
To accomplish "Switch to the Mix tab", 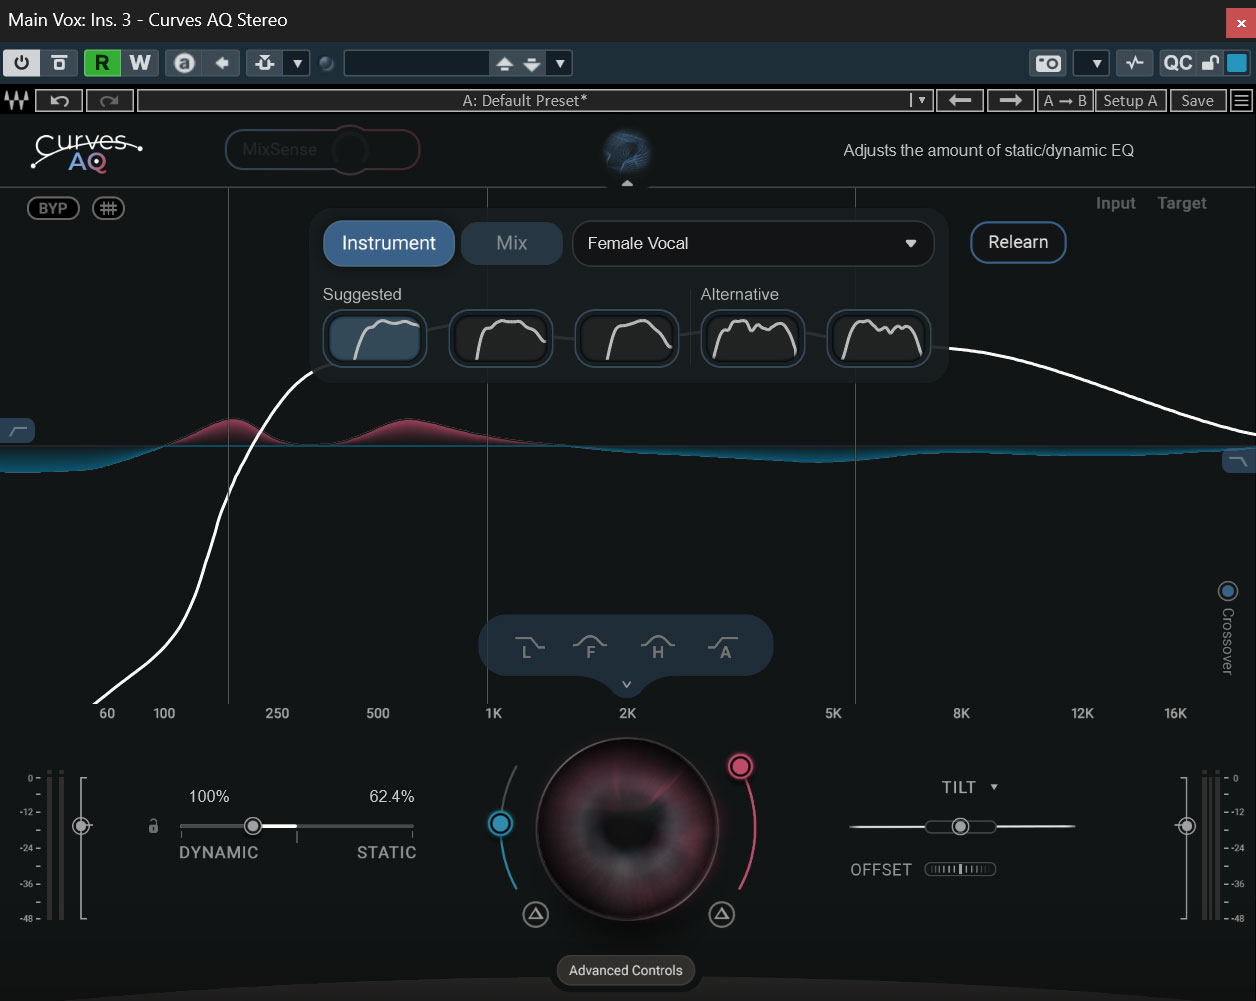I will point(511,243).
